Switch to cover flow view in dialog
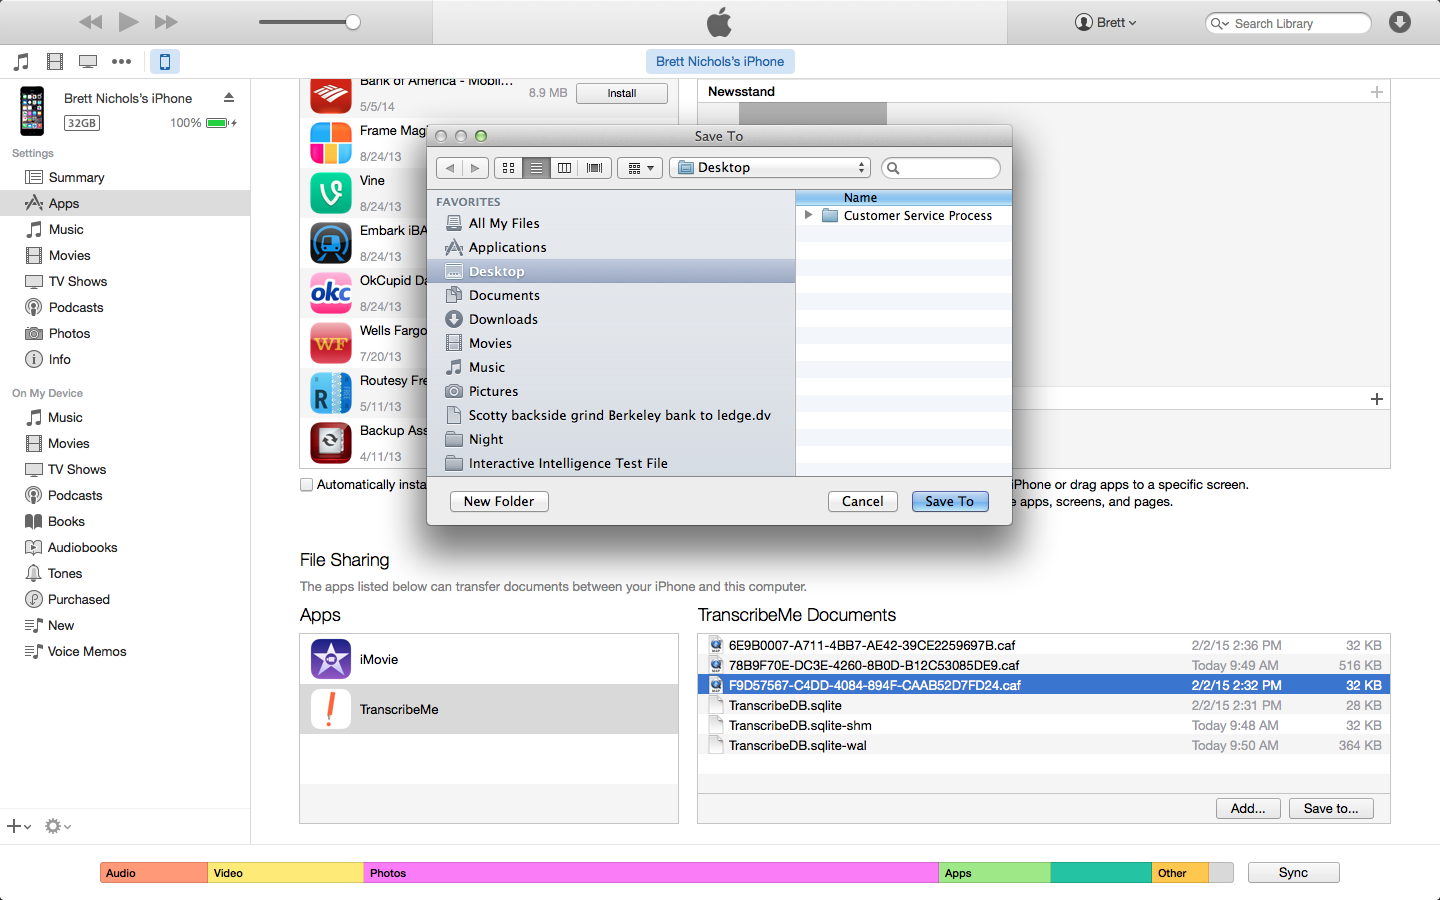The image size is (1440, 900). point(595,168)
